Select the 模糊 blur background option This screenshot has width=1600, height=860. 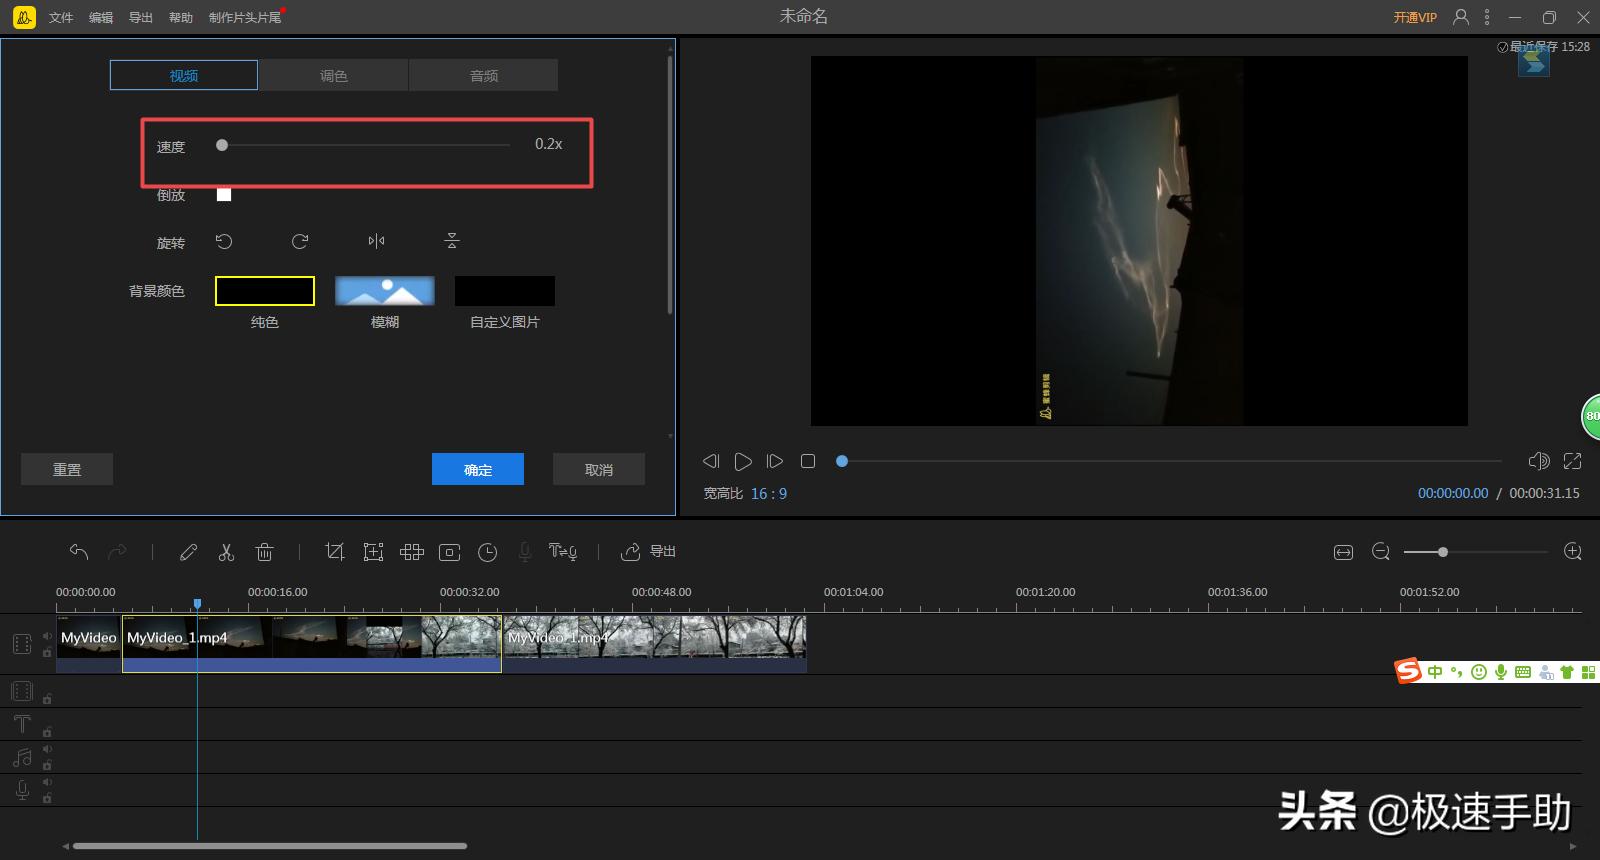384,292
